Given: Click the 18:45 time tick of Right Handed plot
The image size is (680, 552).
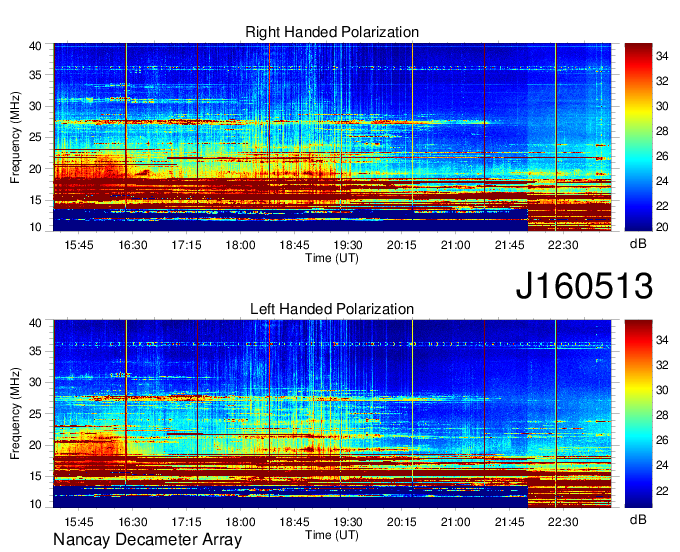Looking at the screenshot, I should click(x=294, y=245).
